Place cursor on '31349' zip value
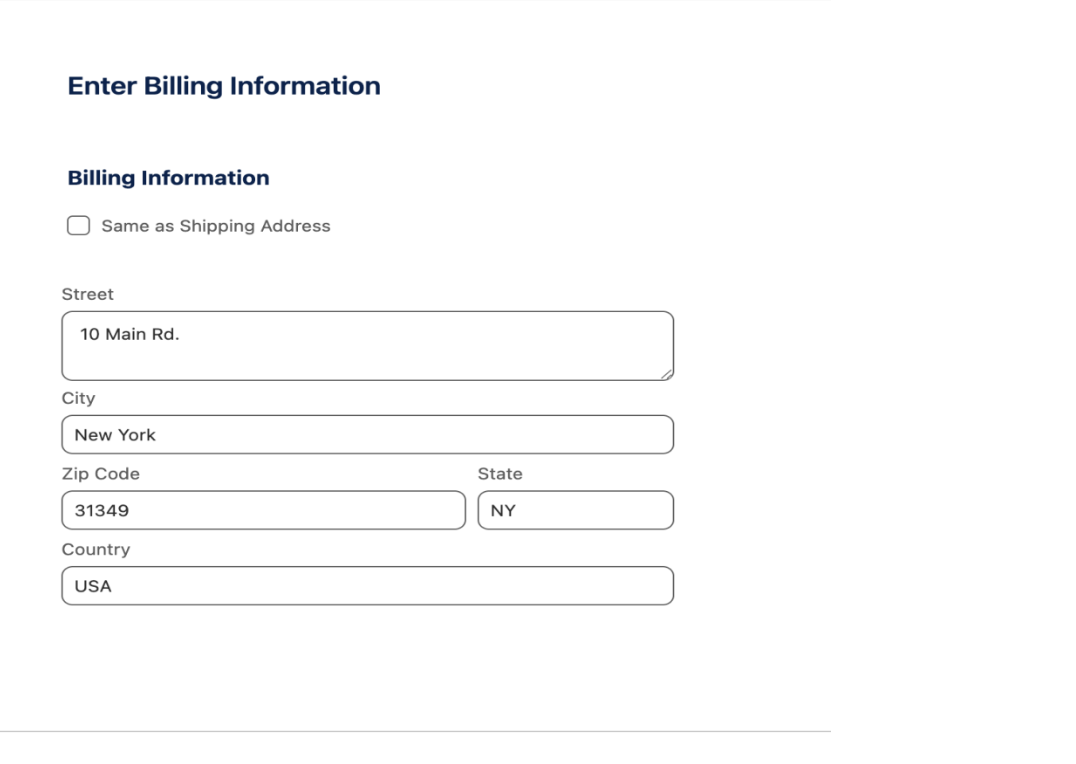This screenshot has width=1076, height=764. tap(102, 510)
